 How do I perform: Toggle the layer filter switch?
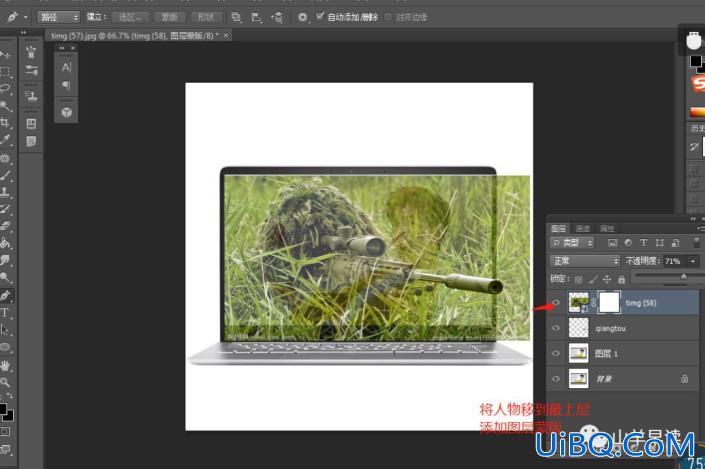click(696, 243)
